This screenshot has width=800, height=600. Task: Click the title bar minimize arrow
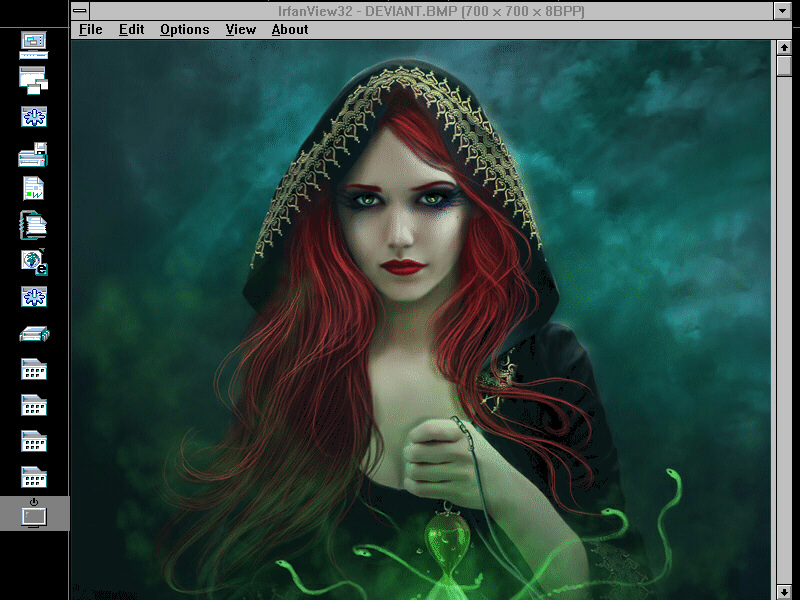783,10
